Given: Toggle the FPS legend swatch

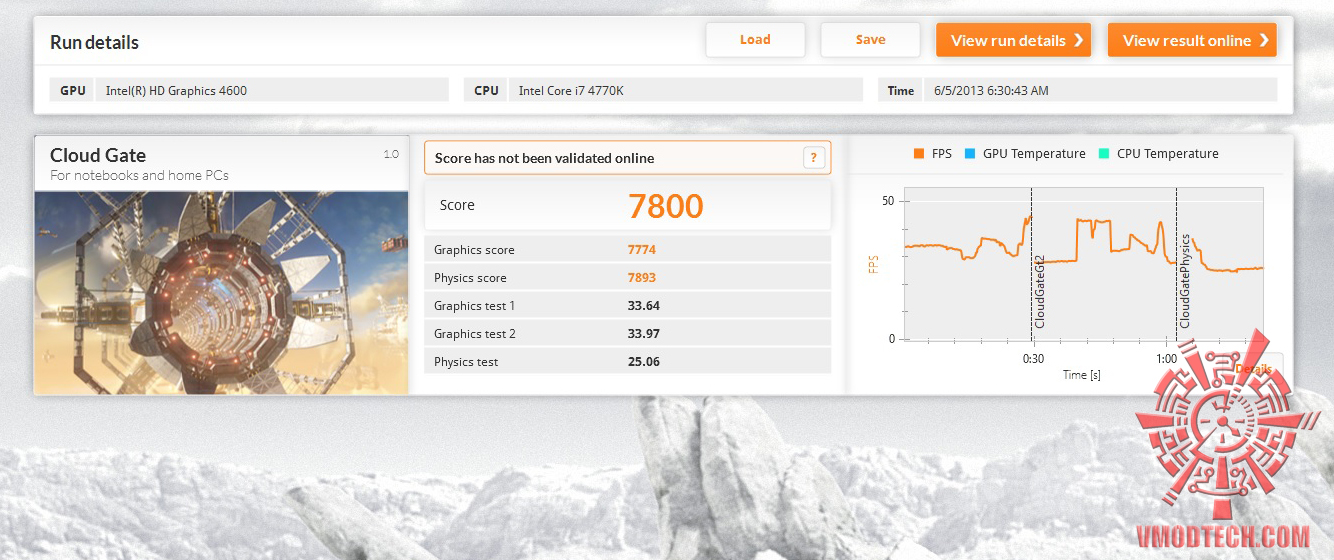Looking at the screenshot, I should coord(918,154).
